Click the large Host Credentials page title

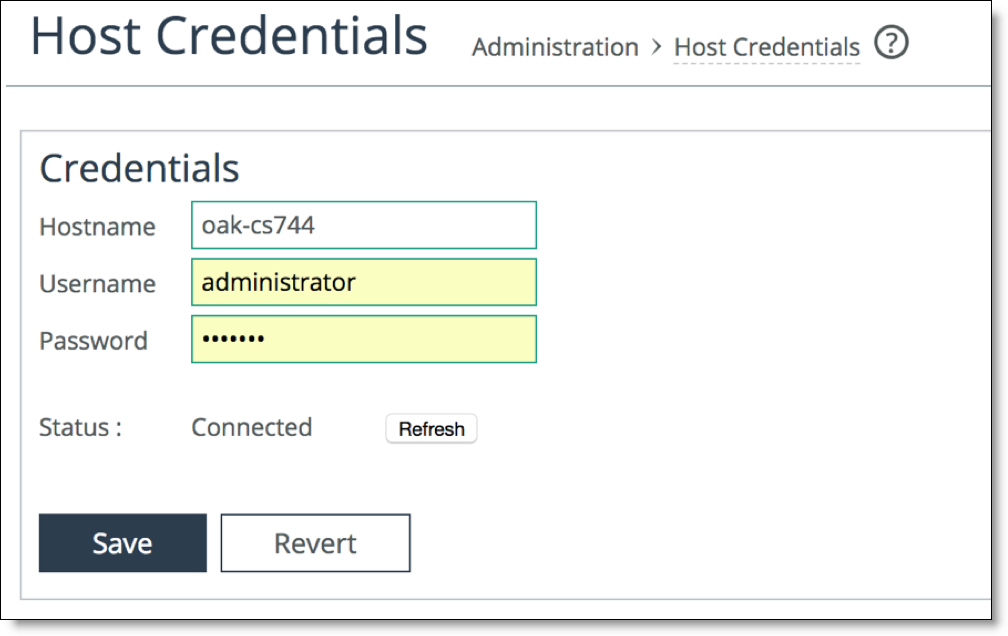tap(229, 36)
